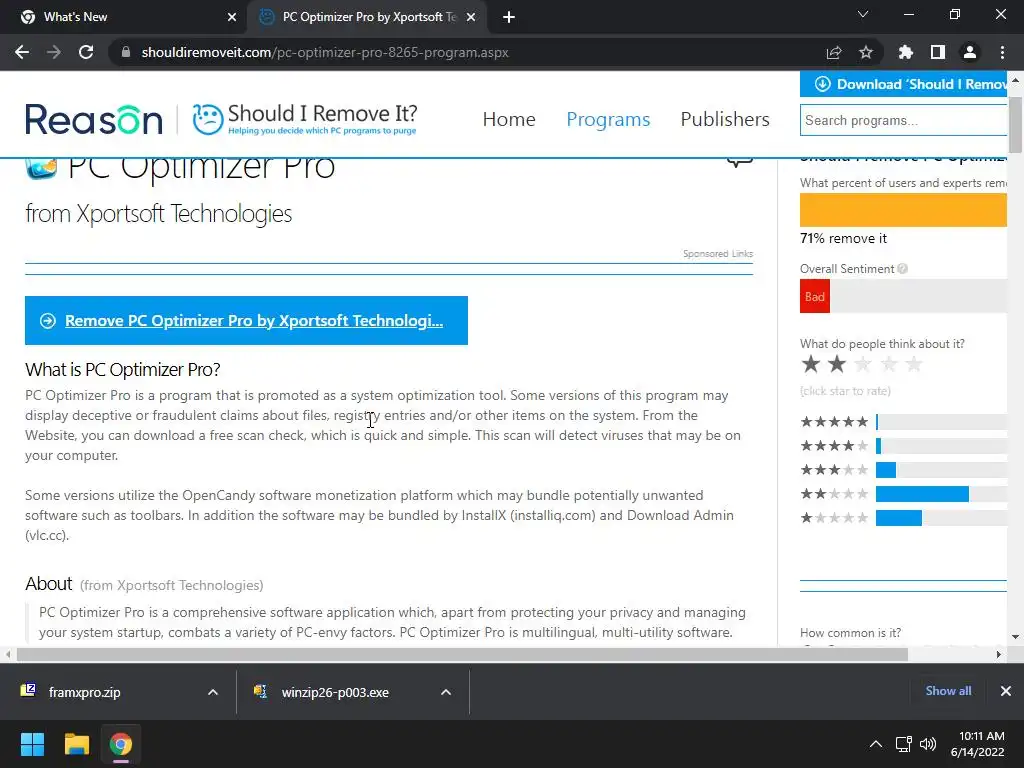Image resolution: width=1024 pixels, height=768 pixels.
Task: Click the address bar URL
Action: (325, 52)
